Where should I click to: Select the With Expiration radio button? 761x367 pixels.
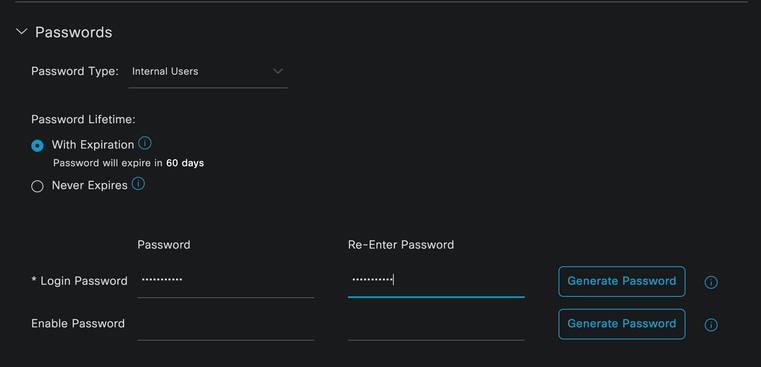tap(37, 146)
